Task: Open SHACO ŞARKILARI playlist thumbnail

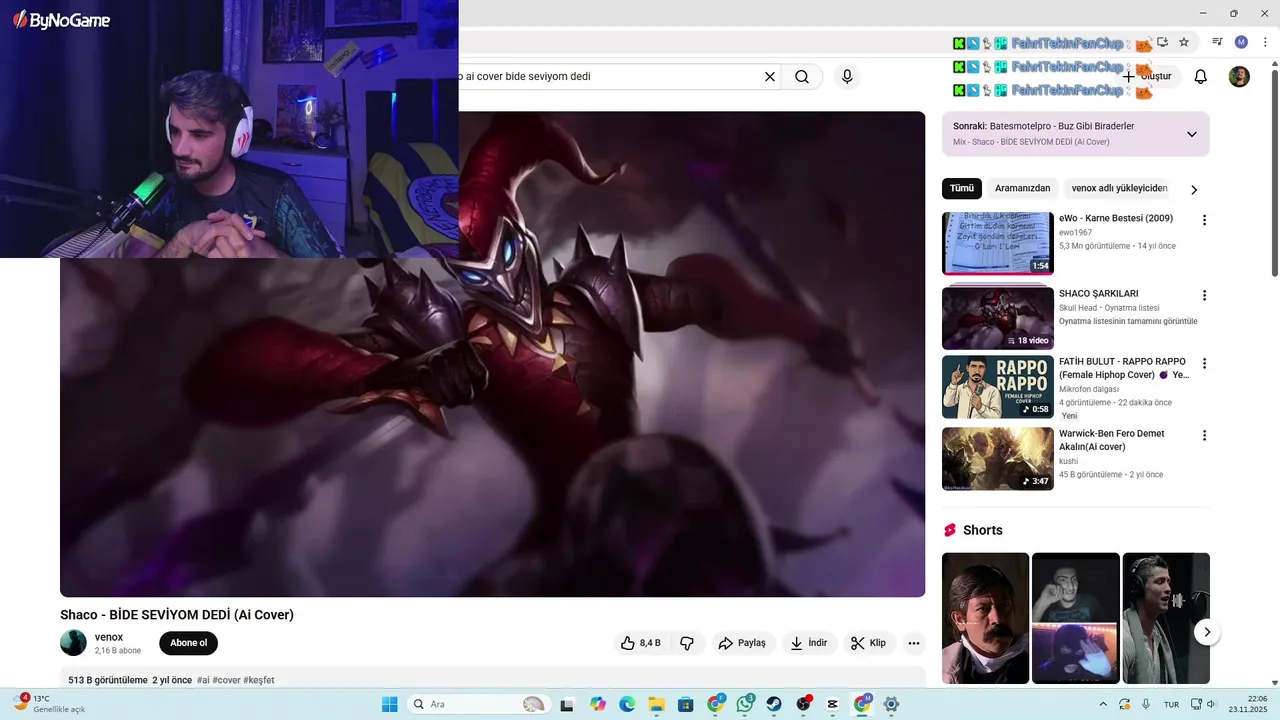Action: click(998, 317)
